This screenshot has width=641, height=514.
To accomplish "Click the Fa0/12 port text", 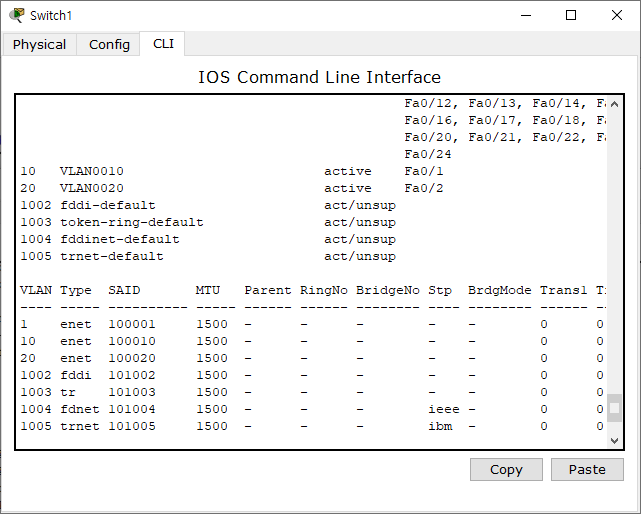I will [428, 103].
